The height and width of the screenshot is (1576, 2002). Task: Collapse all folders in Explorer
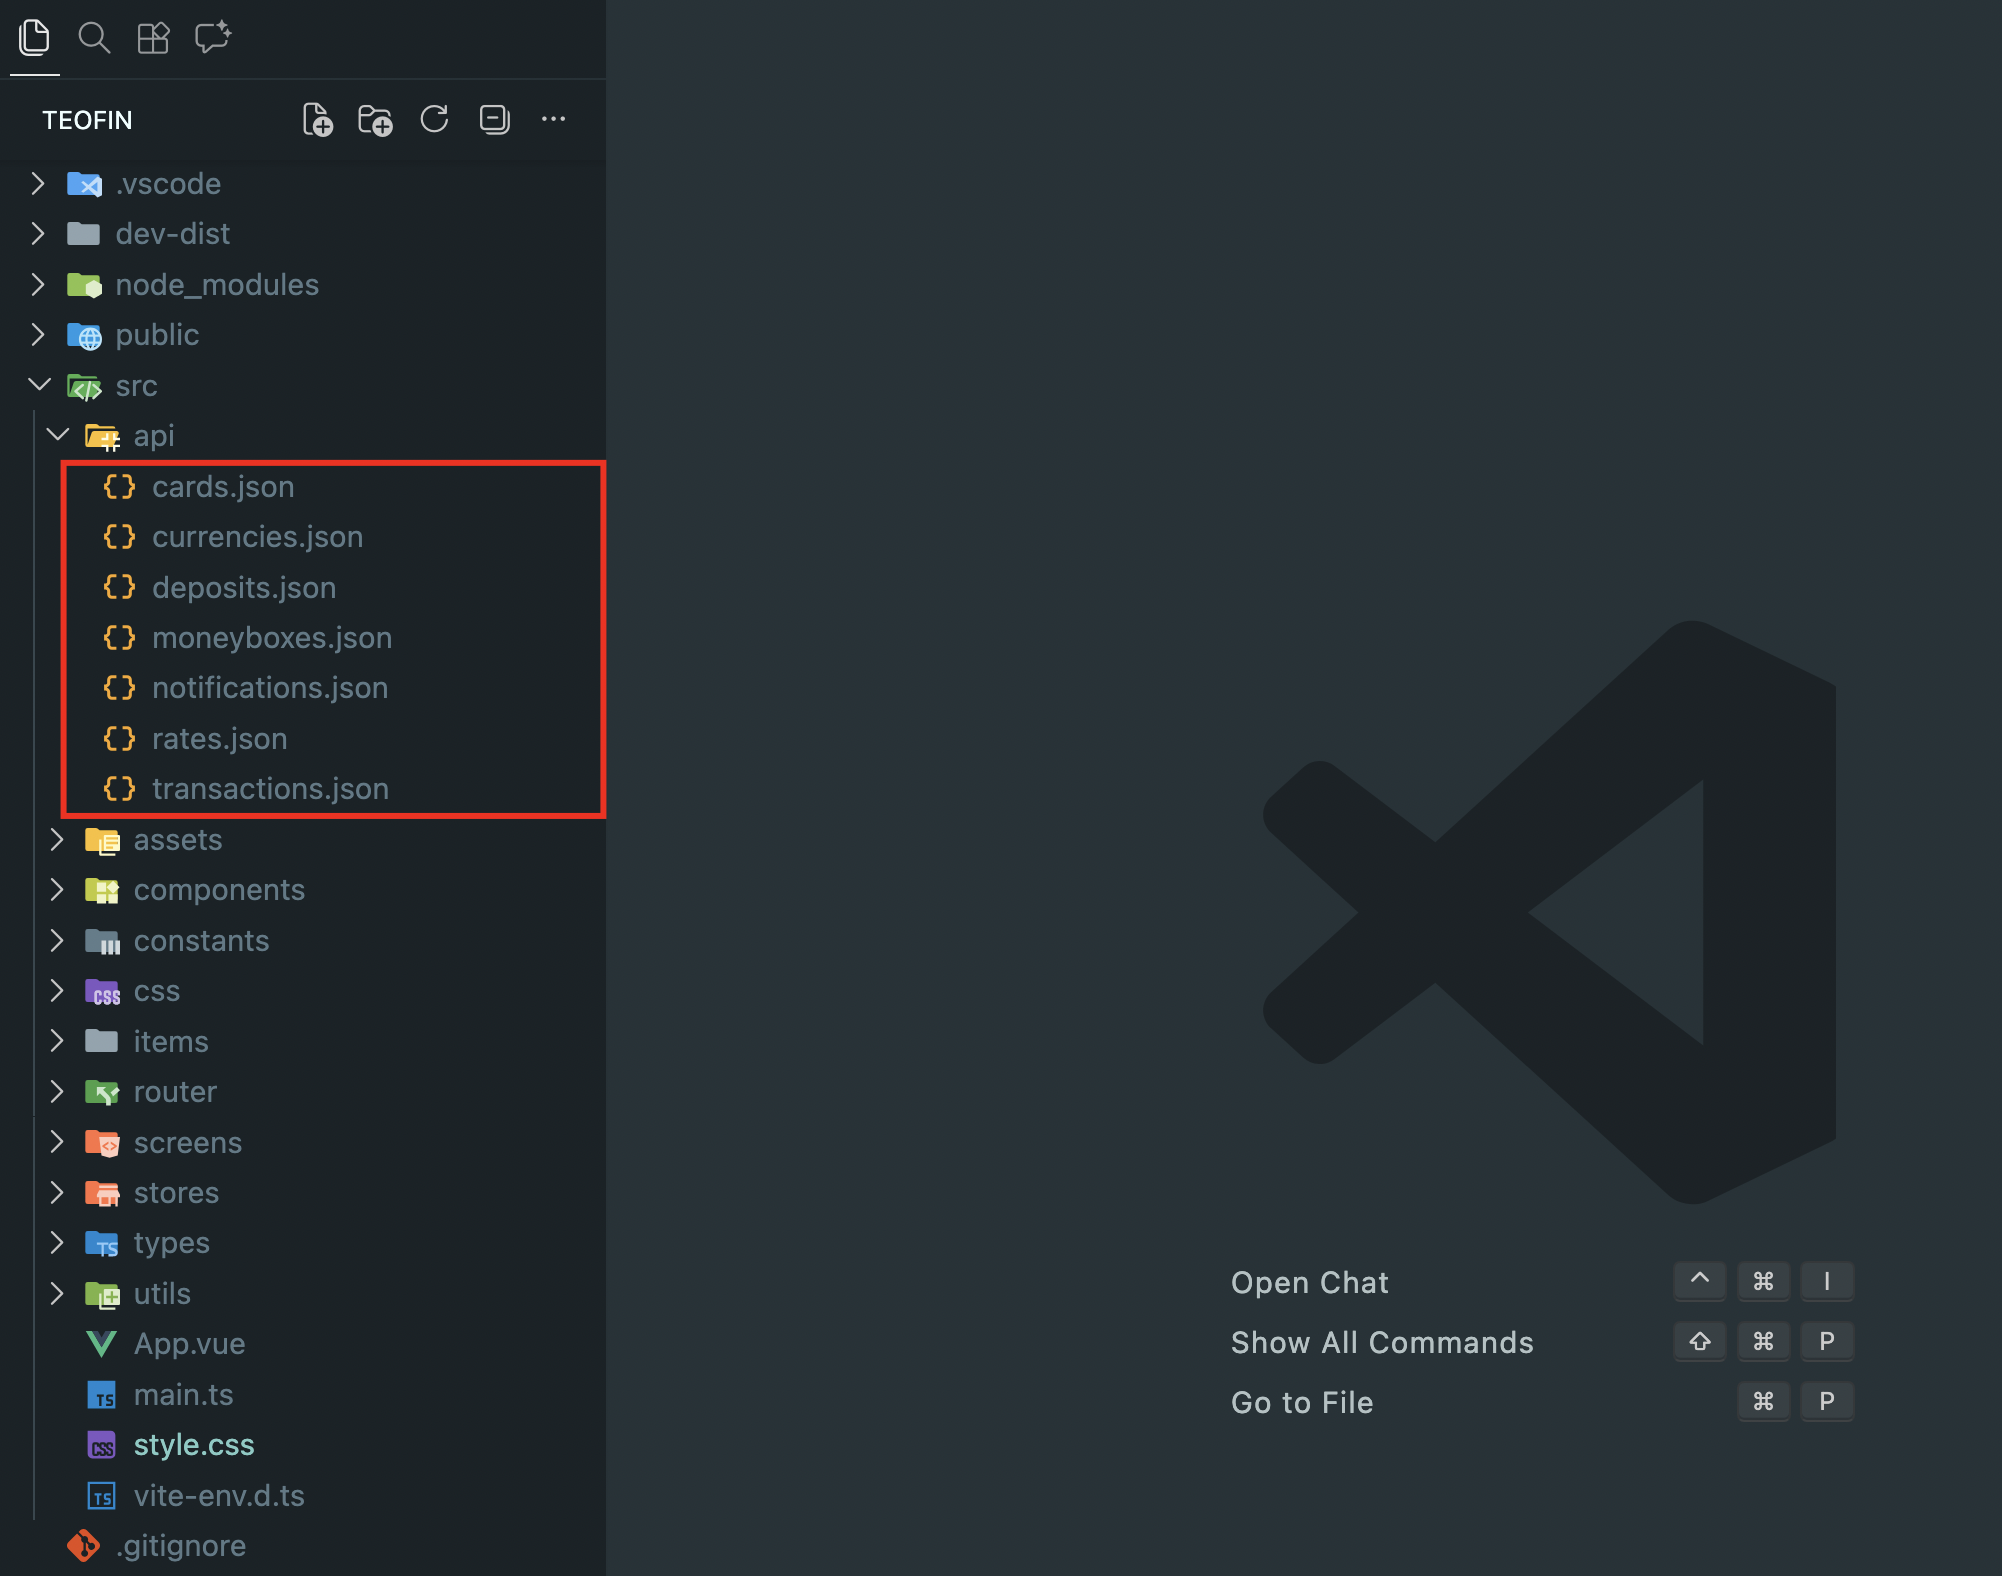click(494, 120)
